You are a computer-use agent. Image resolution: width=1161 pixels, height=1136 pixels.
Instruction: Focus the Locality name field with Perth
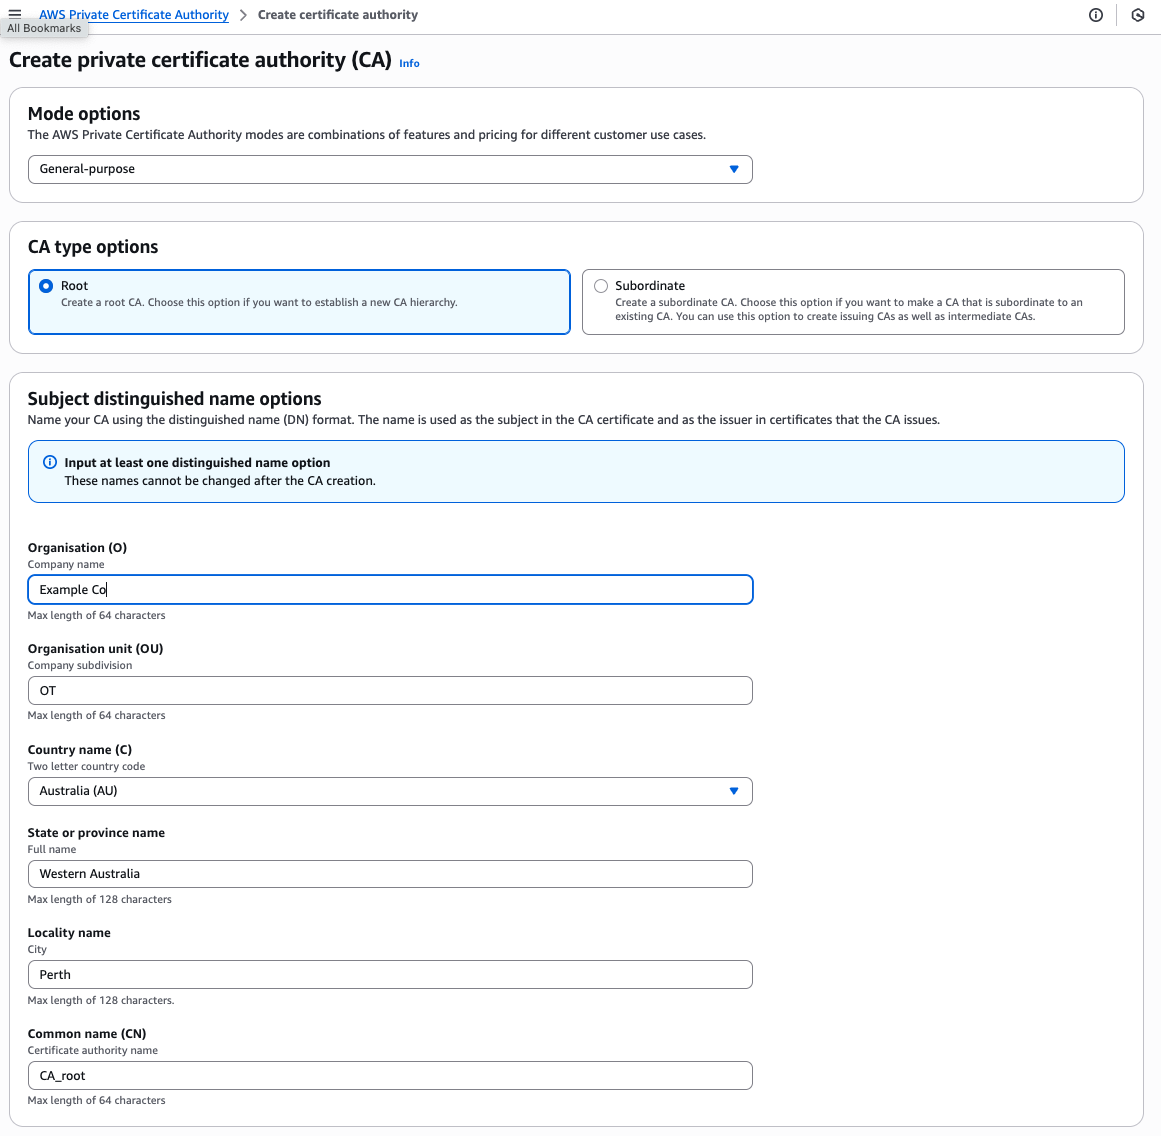point(390,975)
